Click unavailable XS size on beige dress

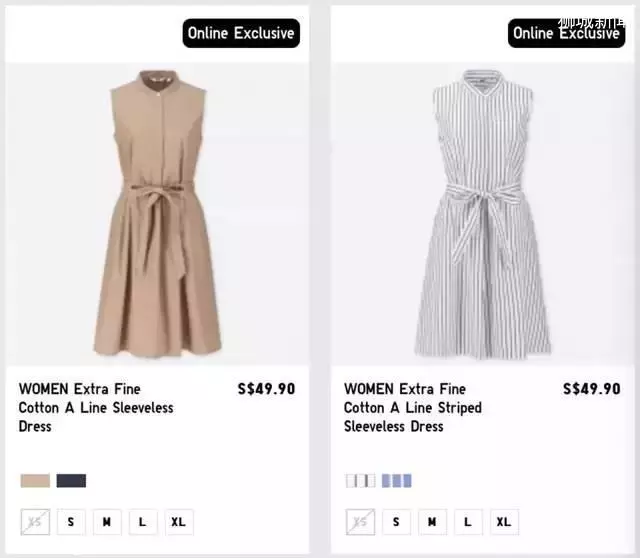pyautogui.click(x=35, y=522)
